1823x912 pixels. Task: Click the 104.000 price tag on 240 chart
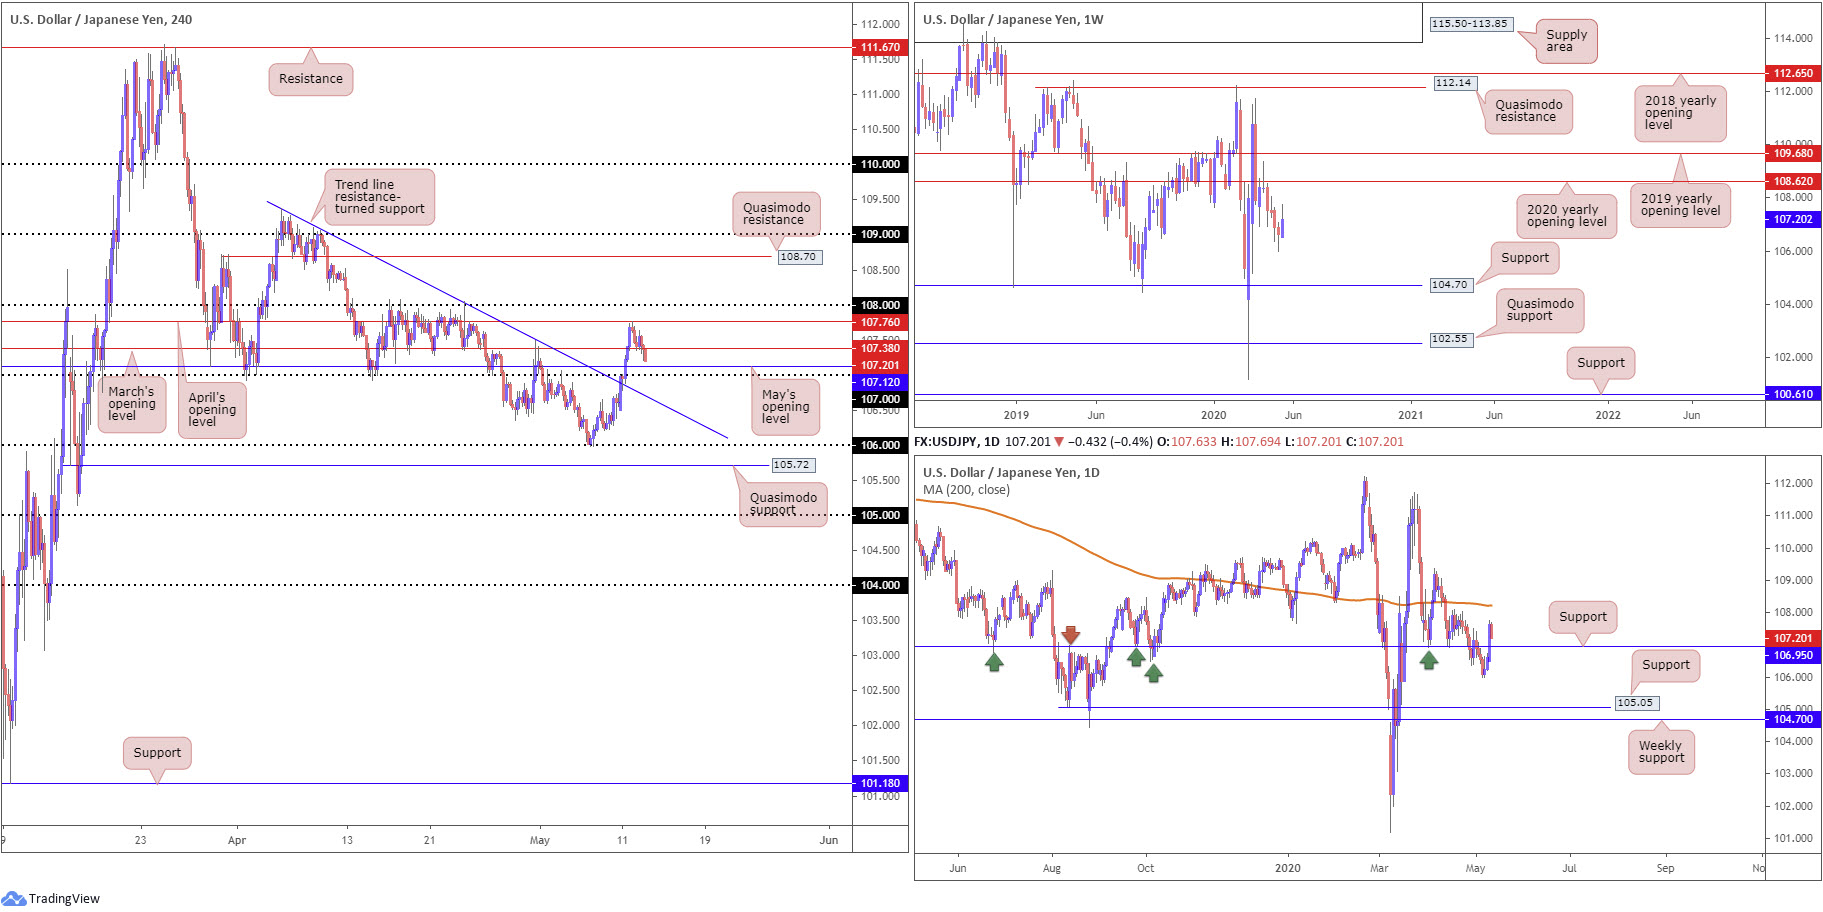[880, 585]
